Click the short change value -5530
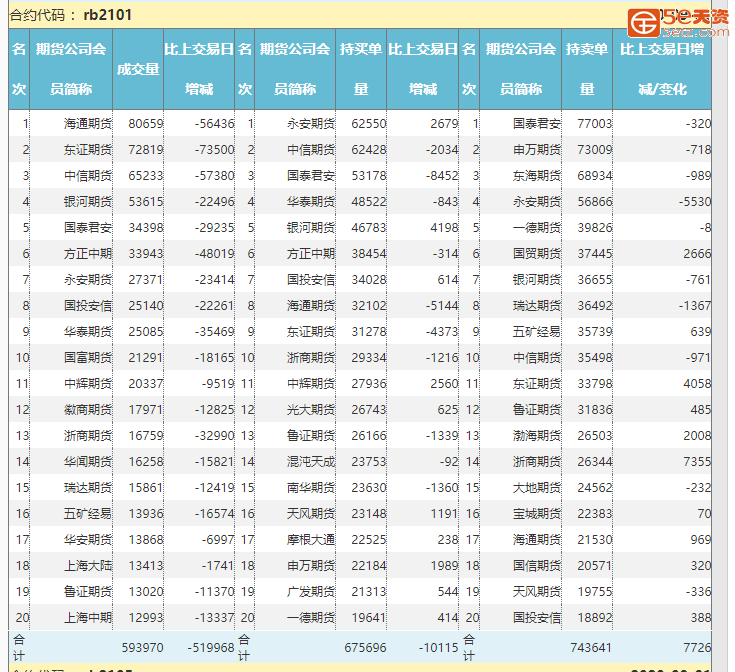735x672 pixels. (695, 202)
